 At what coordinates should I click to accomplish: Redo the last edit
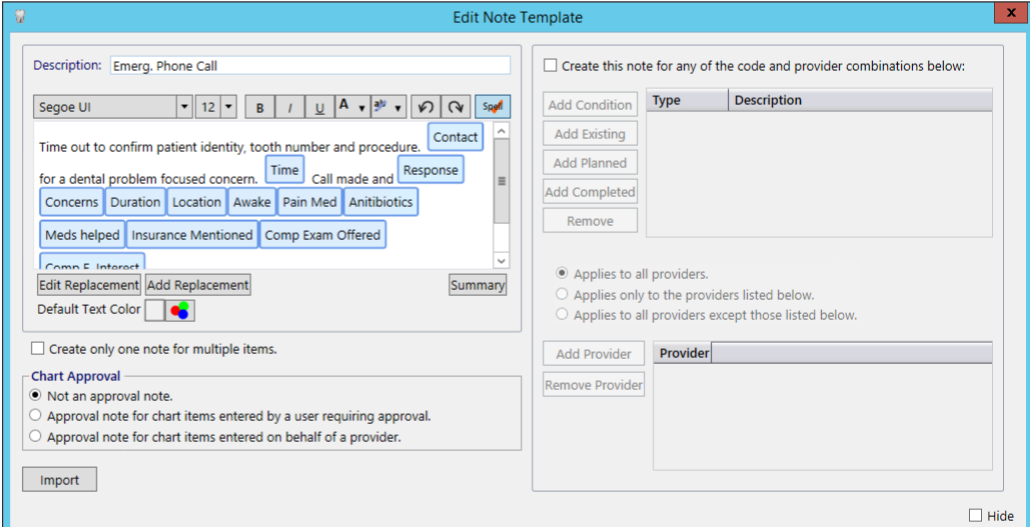coord(455,107)
